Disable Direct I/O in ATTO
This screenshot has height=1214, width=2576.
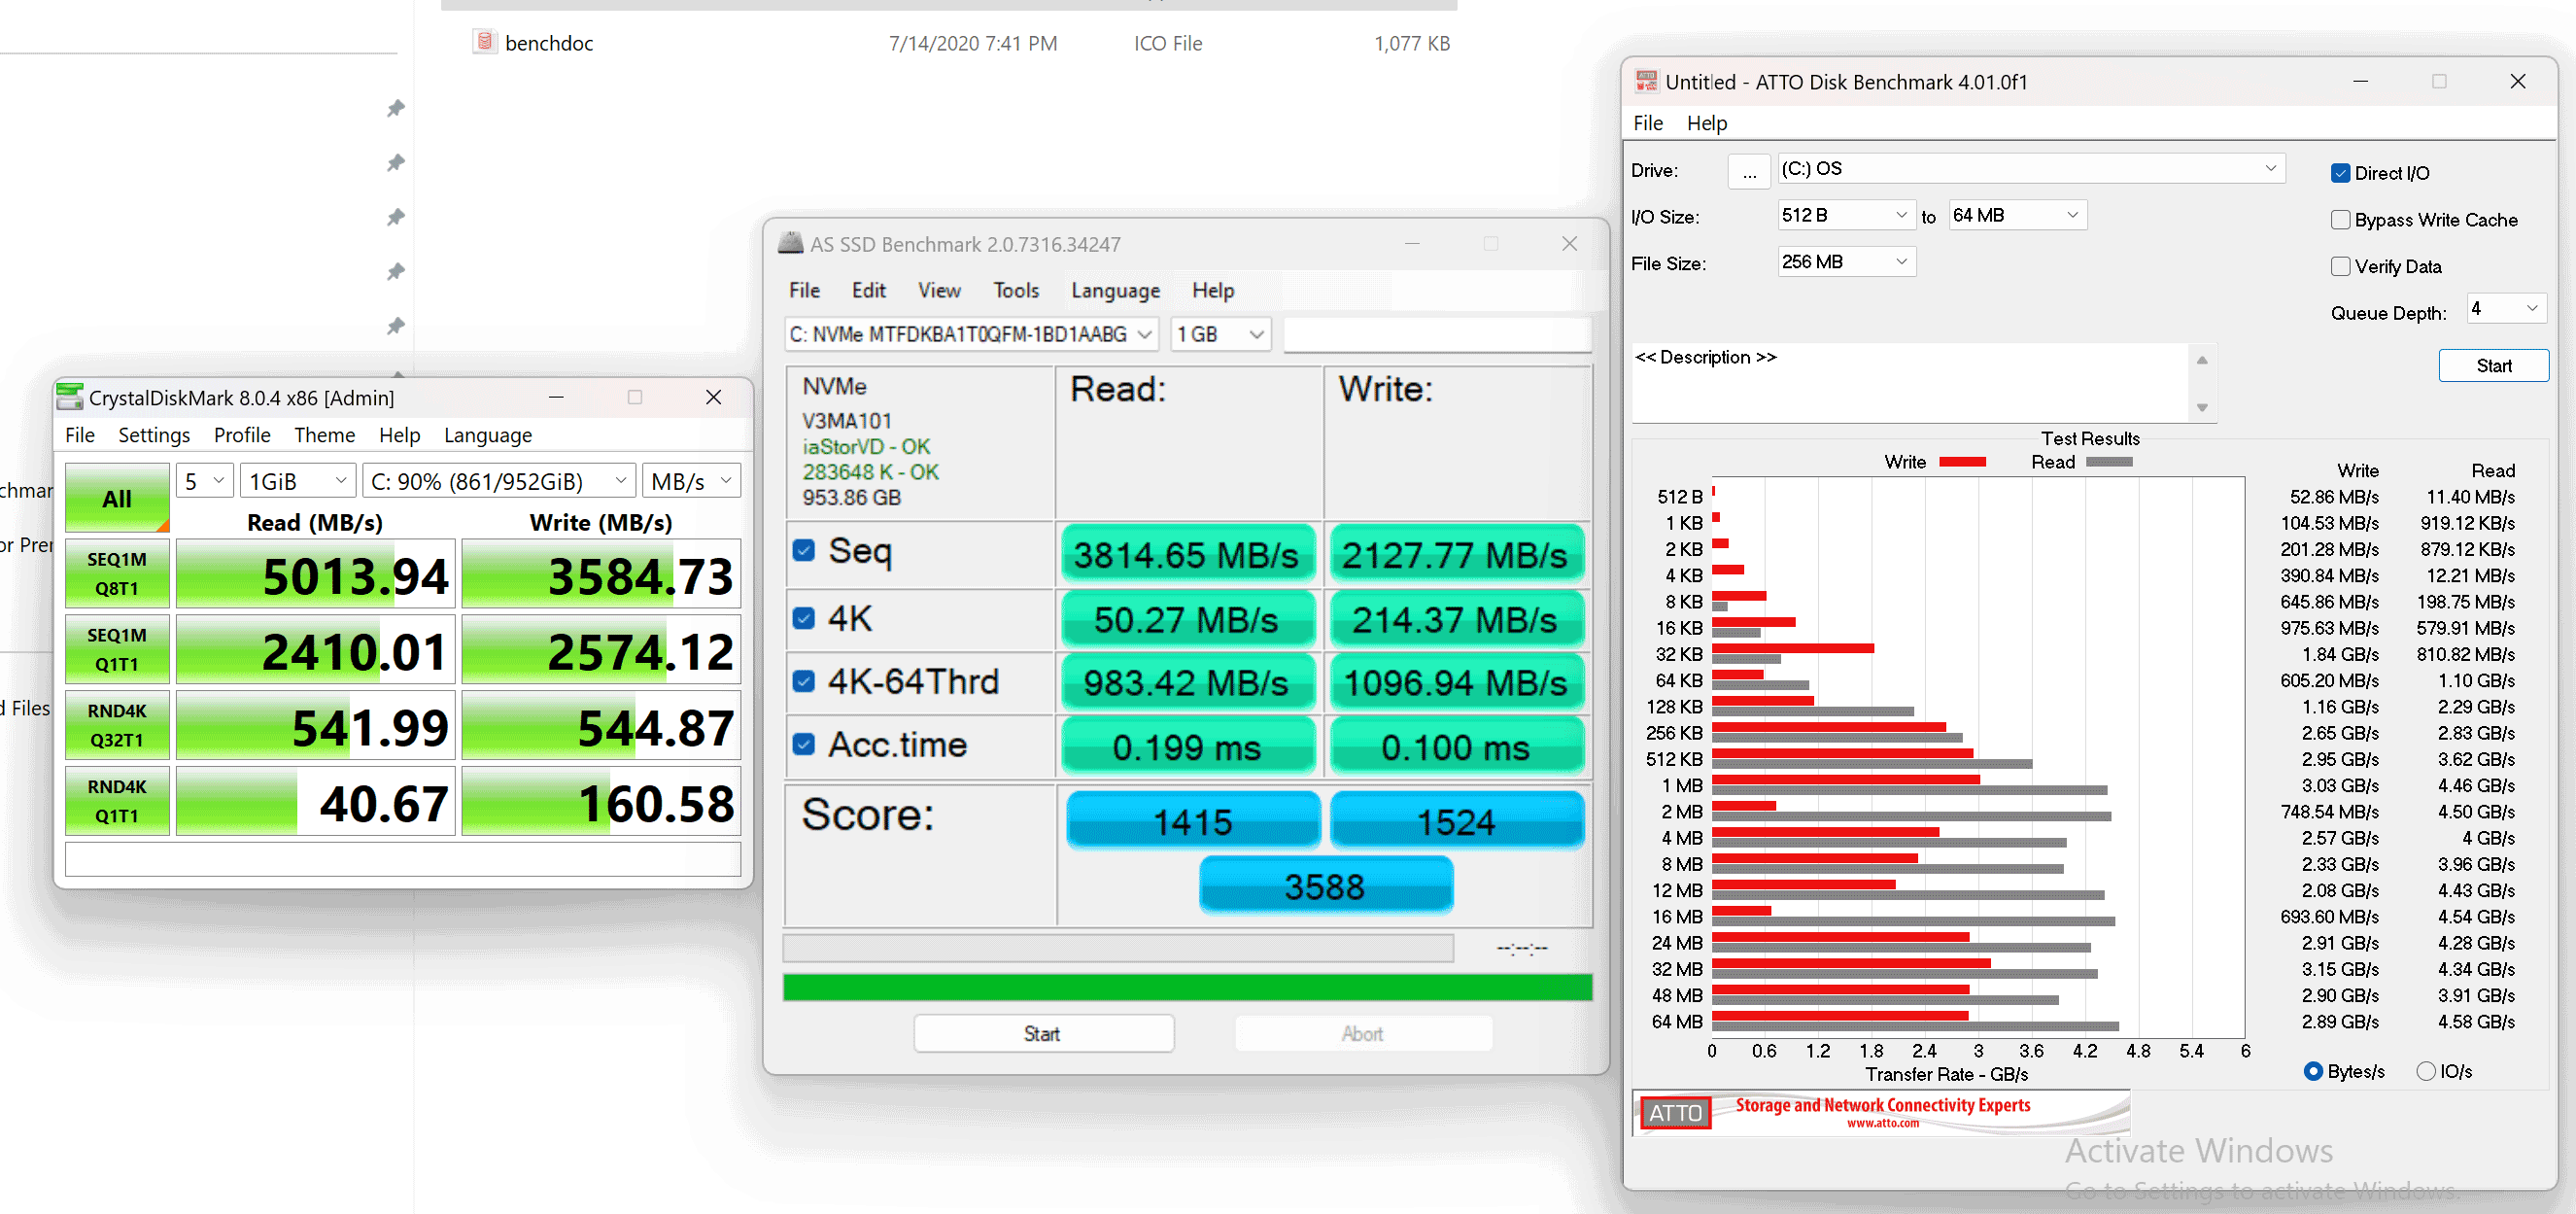tap(2340, 173)
